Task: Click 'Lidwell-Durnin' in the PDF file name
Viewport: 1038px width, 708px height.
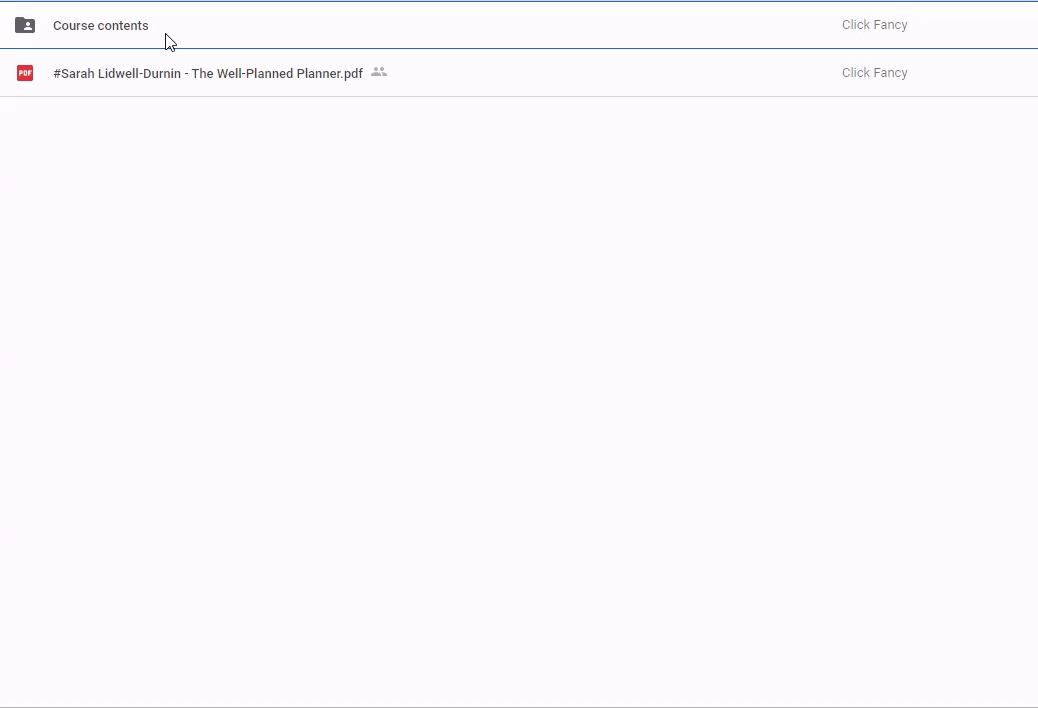Action: point(139,73)
